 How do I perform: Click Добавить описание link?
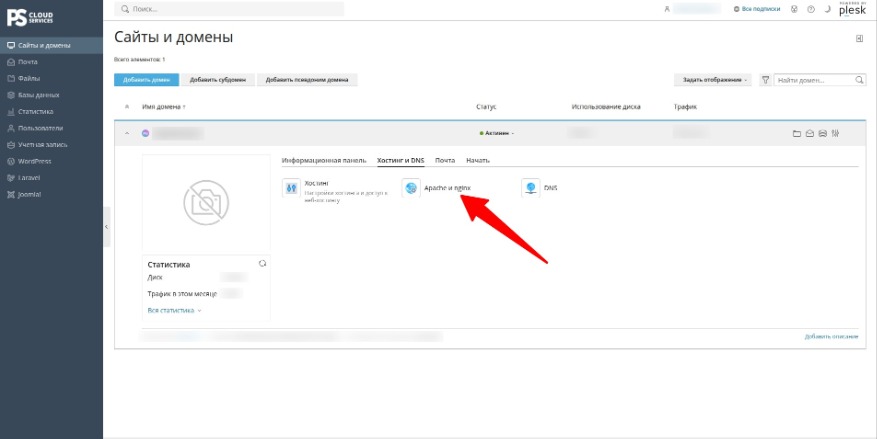click(x=832, y=337)
